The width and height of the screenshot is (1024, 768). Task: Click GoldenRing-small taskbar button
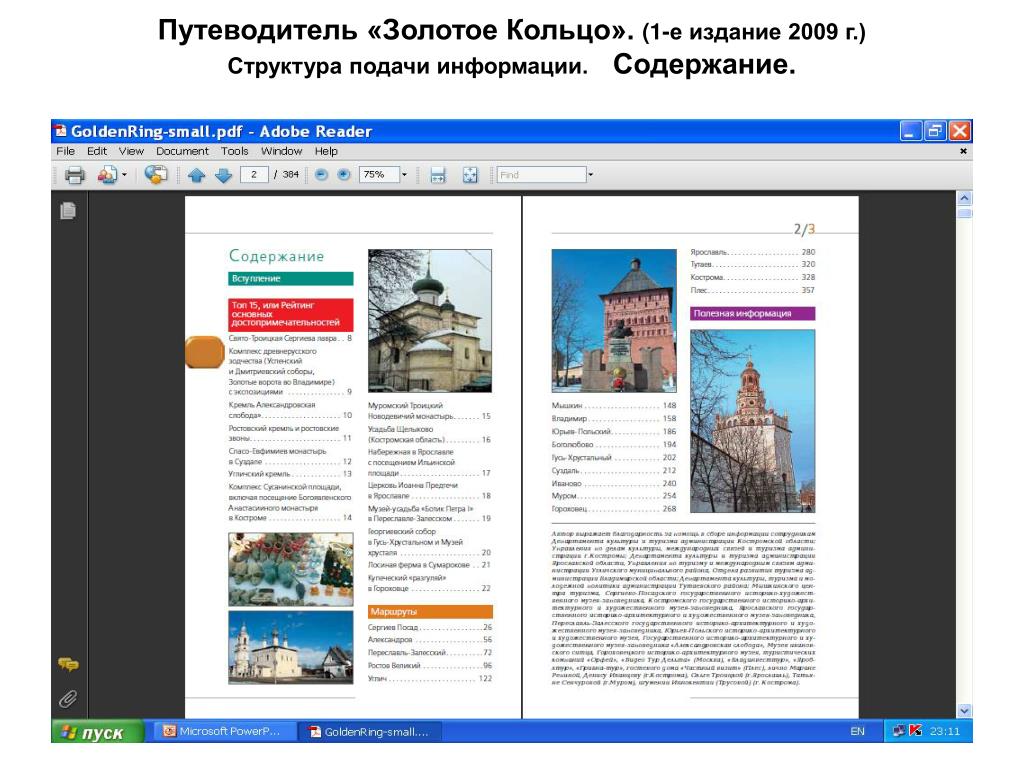370,731
